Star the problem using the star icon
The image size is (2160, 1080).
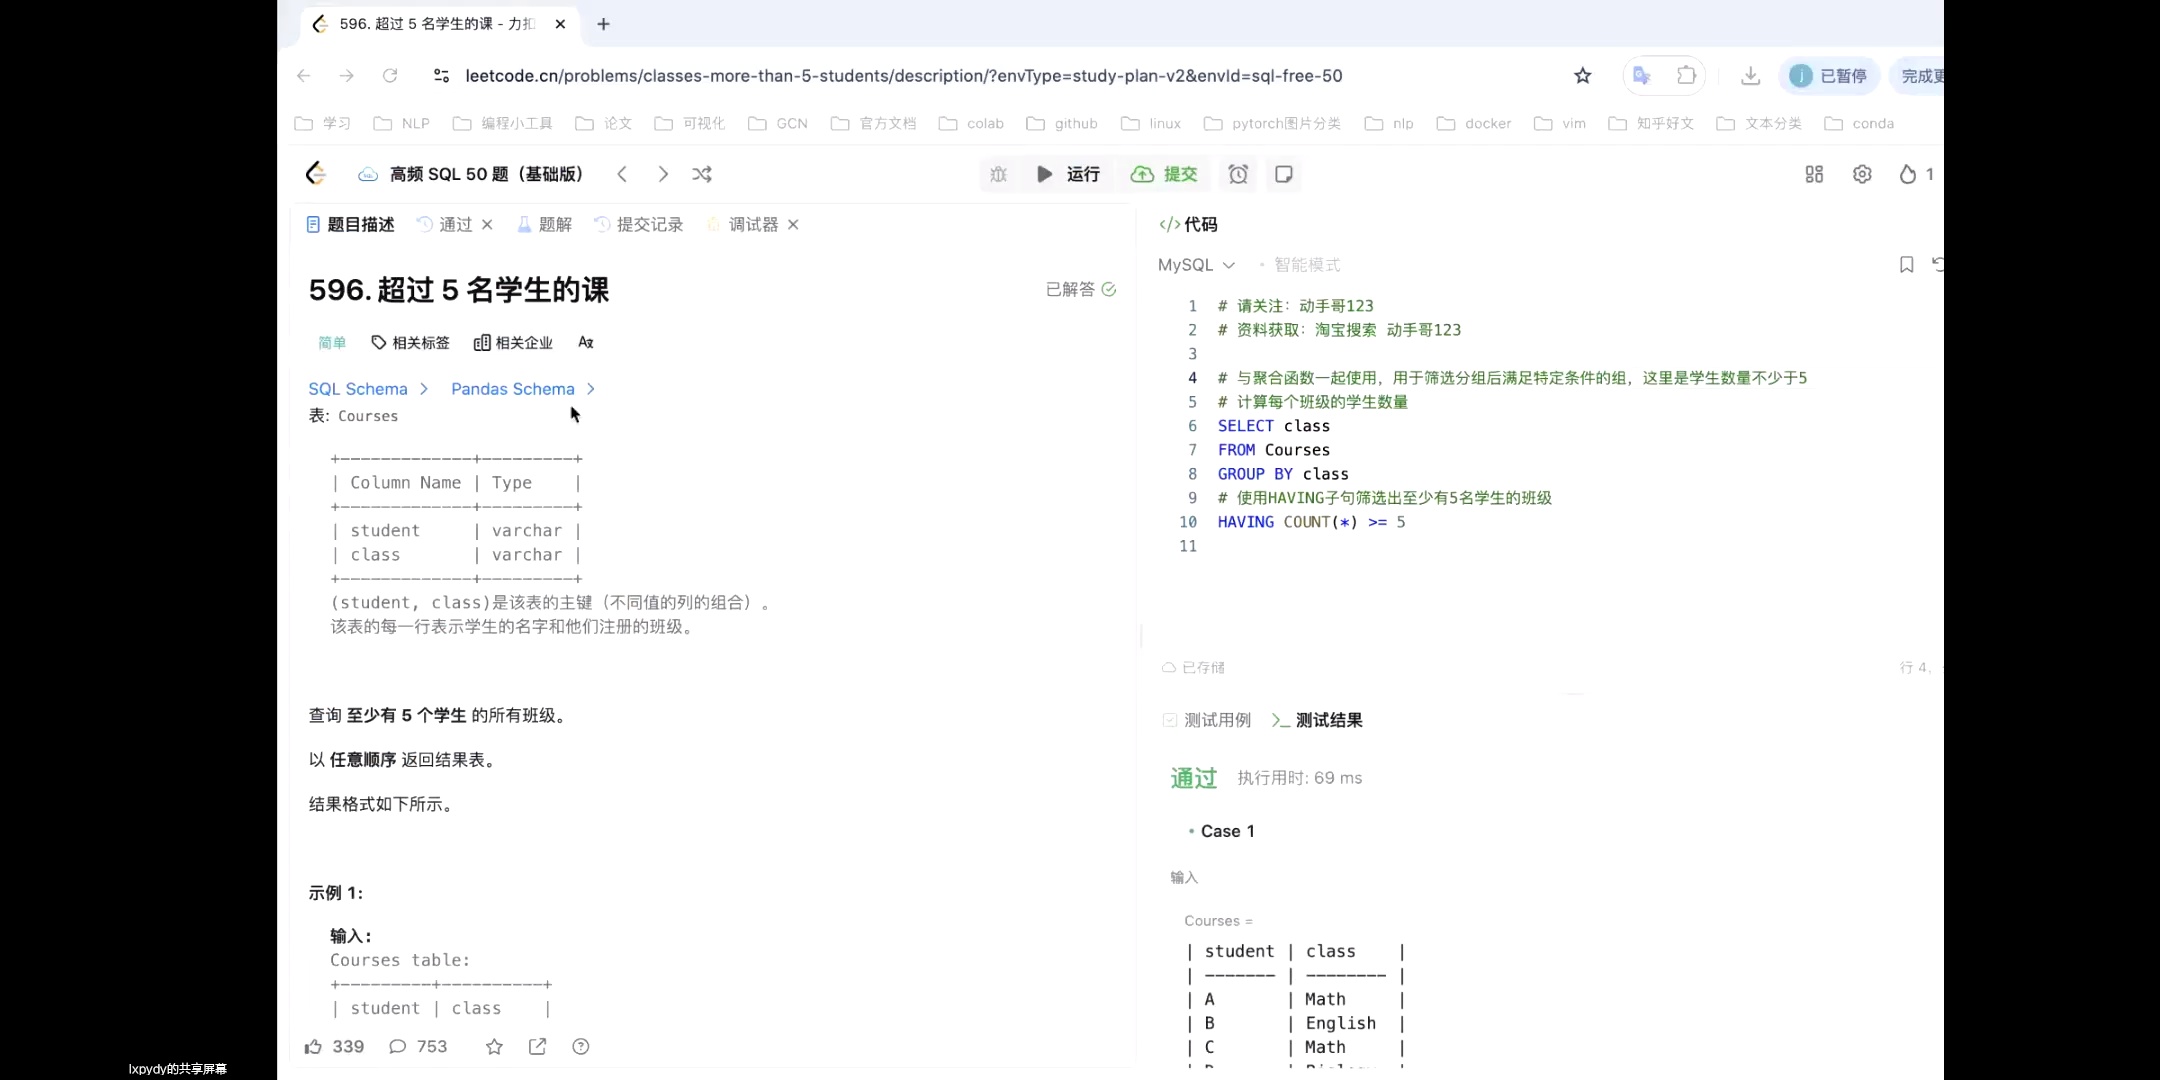[x=493, y=1046]
